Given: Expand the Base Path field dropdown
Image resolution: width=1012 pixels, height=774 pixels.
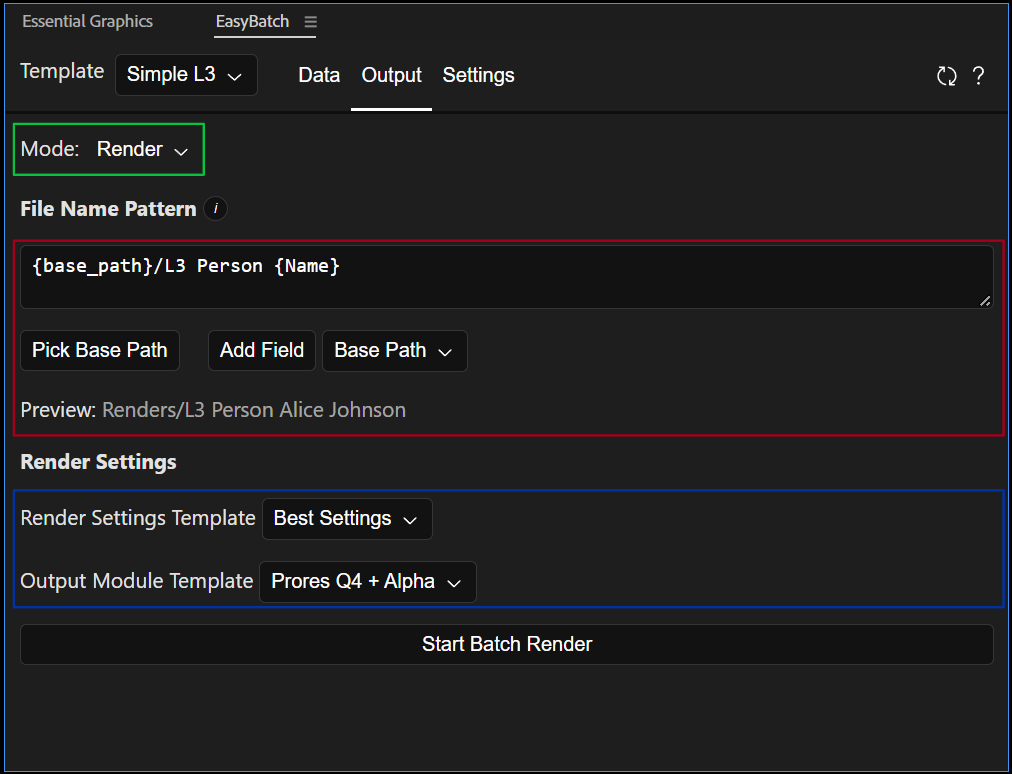Looking at the screenshot, I should (x=394, y=351).
